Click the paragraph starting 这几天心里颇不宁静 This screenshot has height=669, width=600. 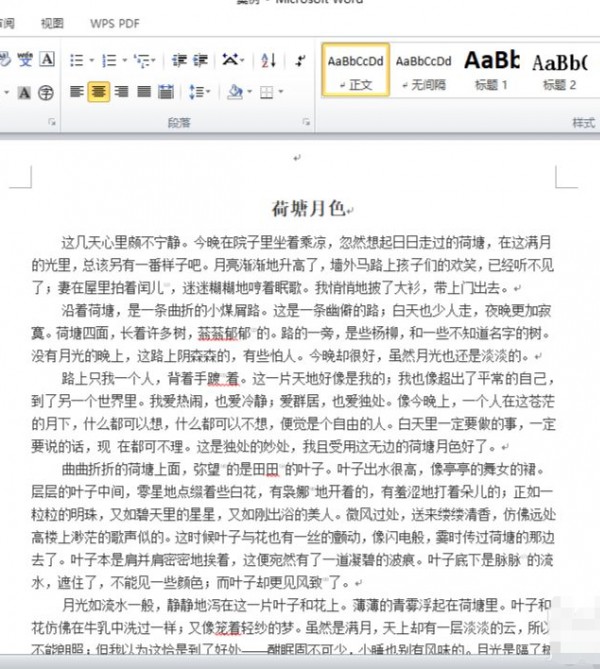[293, 265]
